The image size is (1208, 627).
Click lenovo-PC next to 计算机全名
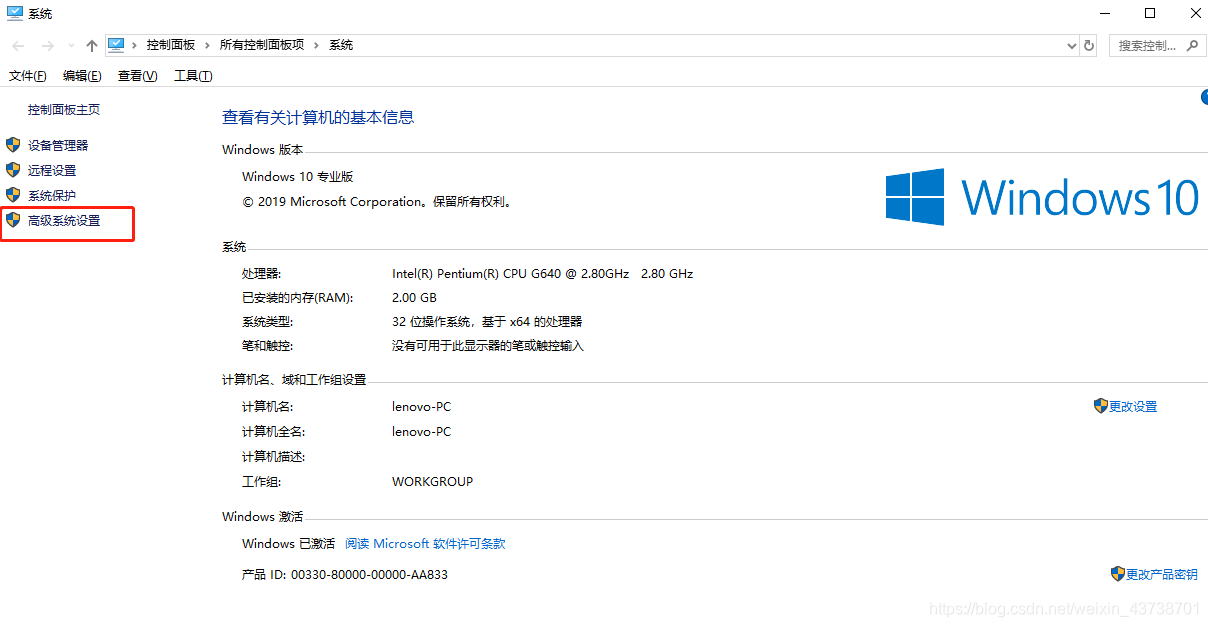click(x=421, y=432)
